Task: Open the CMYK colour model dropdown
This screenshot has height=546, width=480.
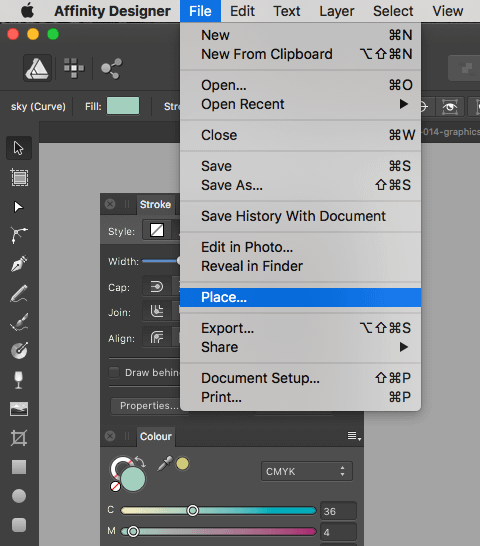Action: point(307,471)
